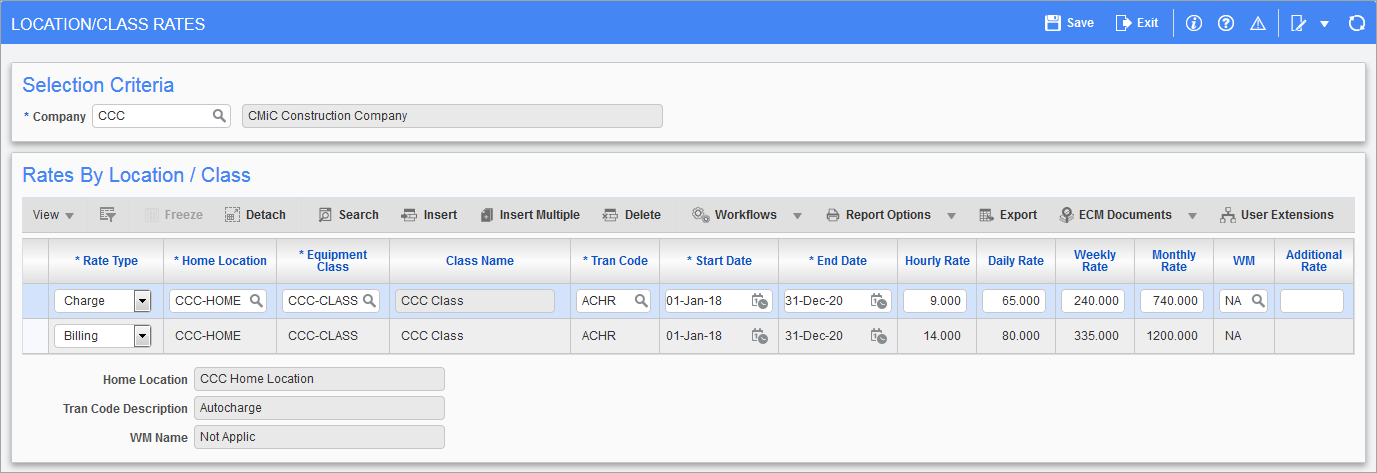Open Rate Type dropdown for Billing row
The image size is (1377, 473).
coord(141,336)
